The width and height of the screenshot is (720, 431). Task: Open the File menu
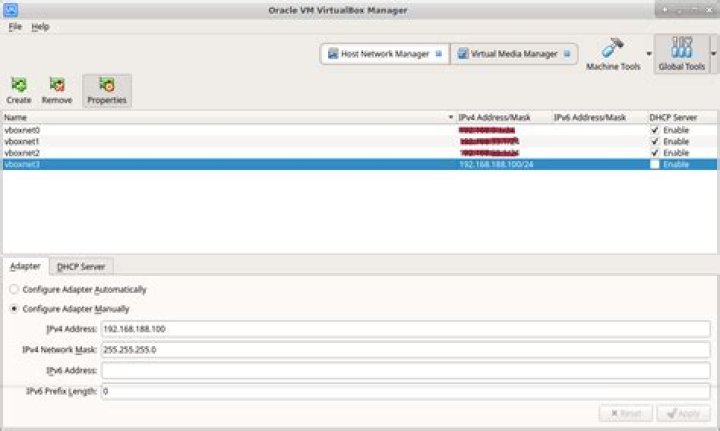tap(15, 27)
